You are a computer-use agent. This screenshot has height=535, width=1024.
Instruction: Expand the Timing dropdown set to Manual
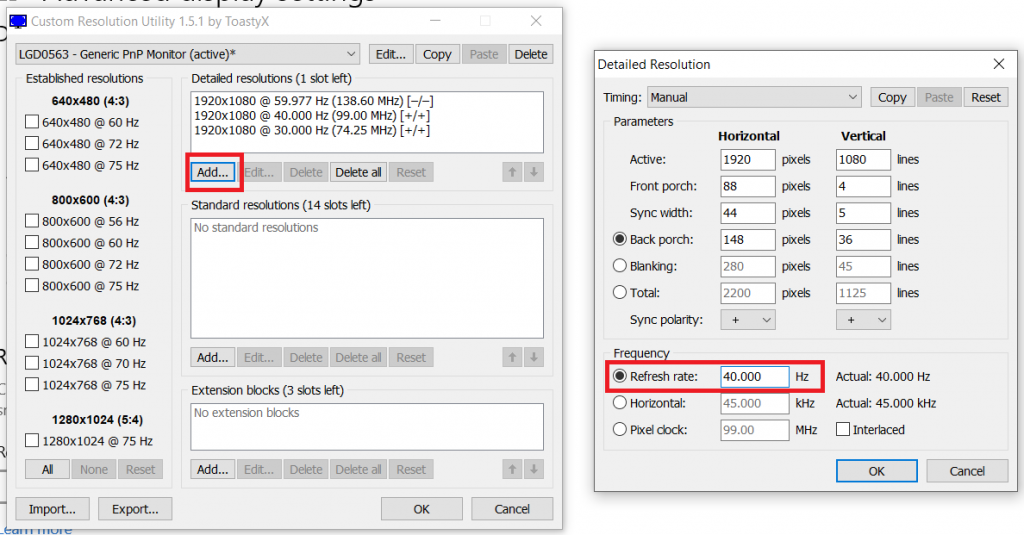pos(753,97)
